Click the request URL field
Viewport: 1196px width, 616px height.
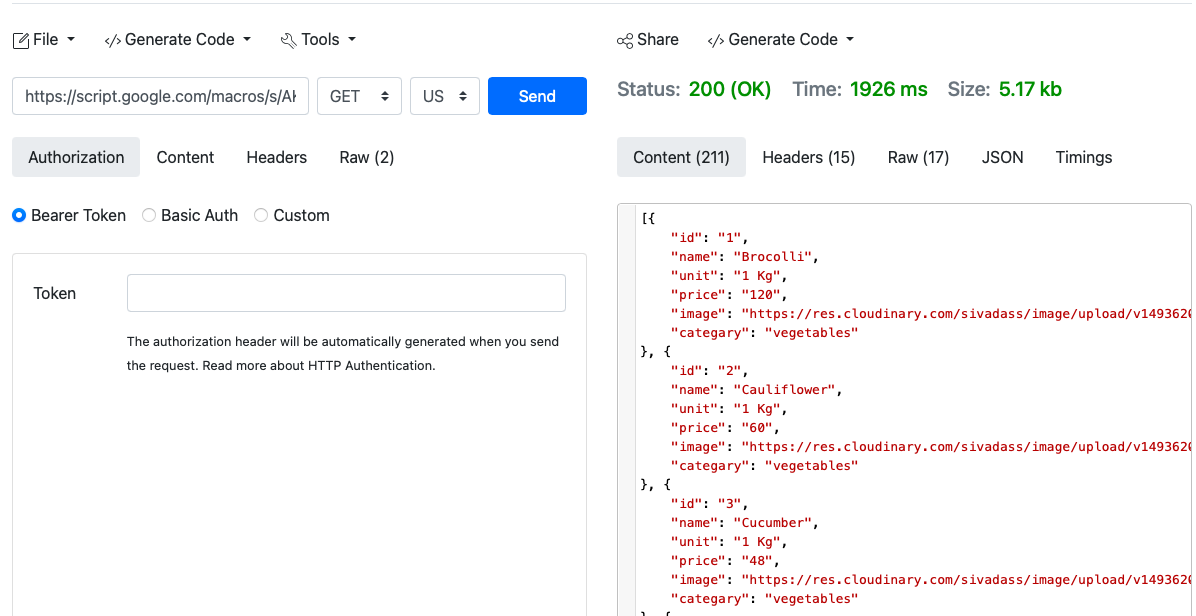[x=160, y=96]
